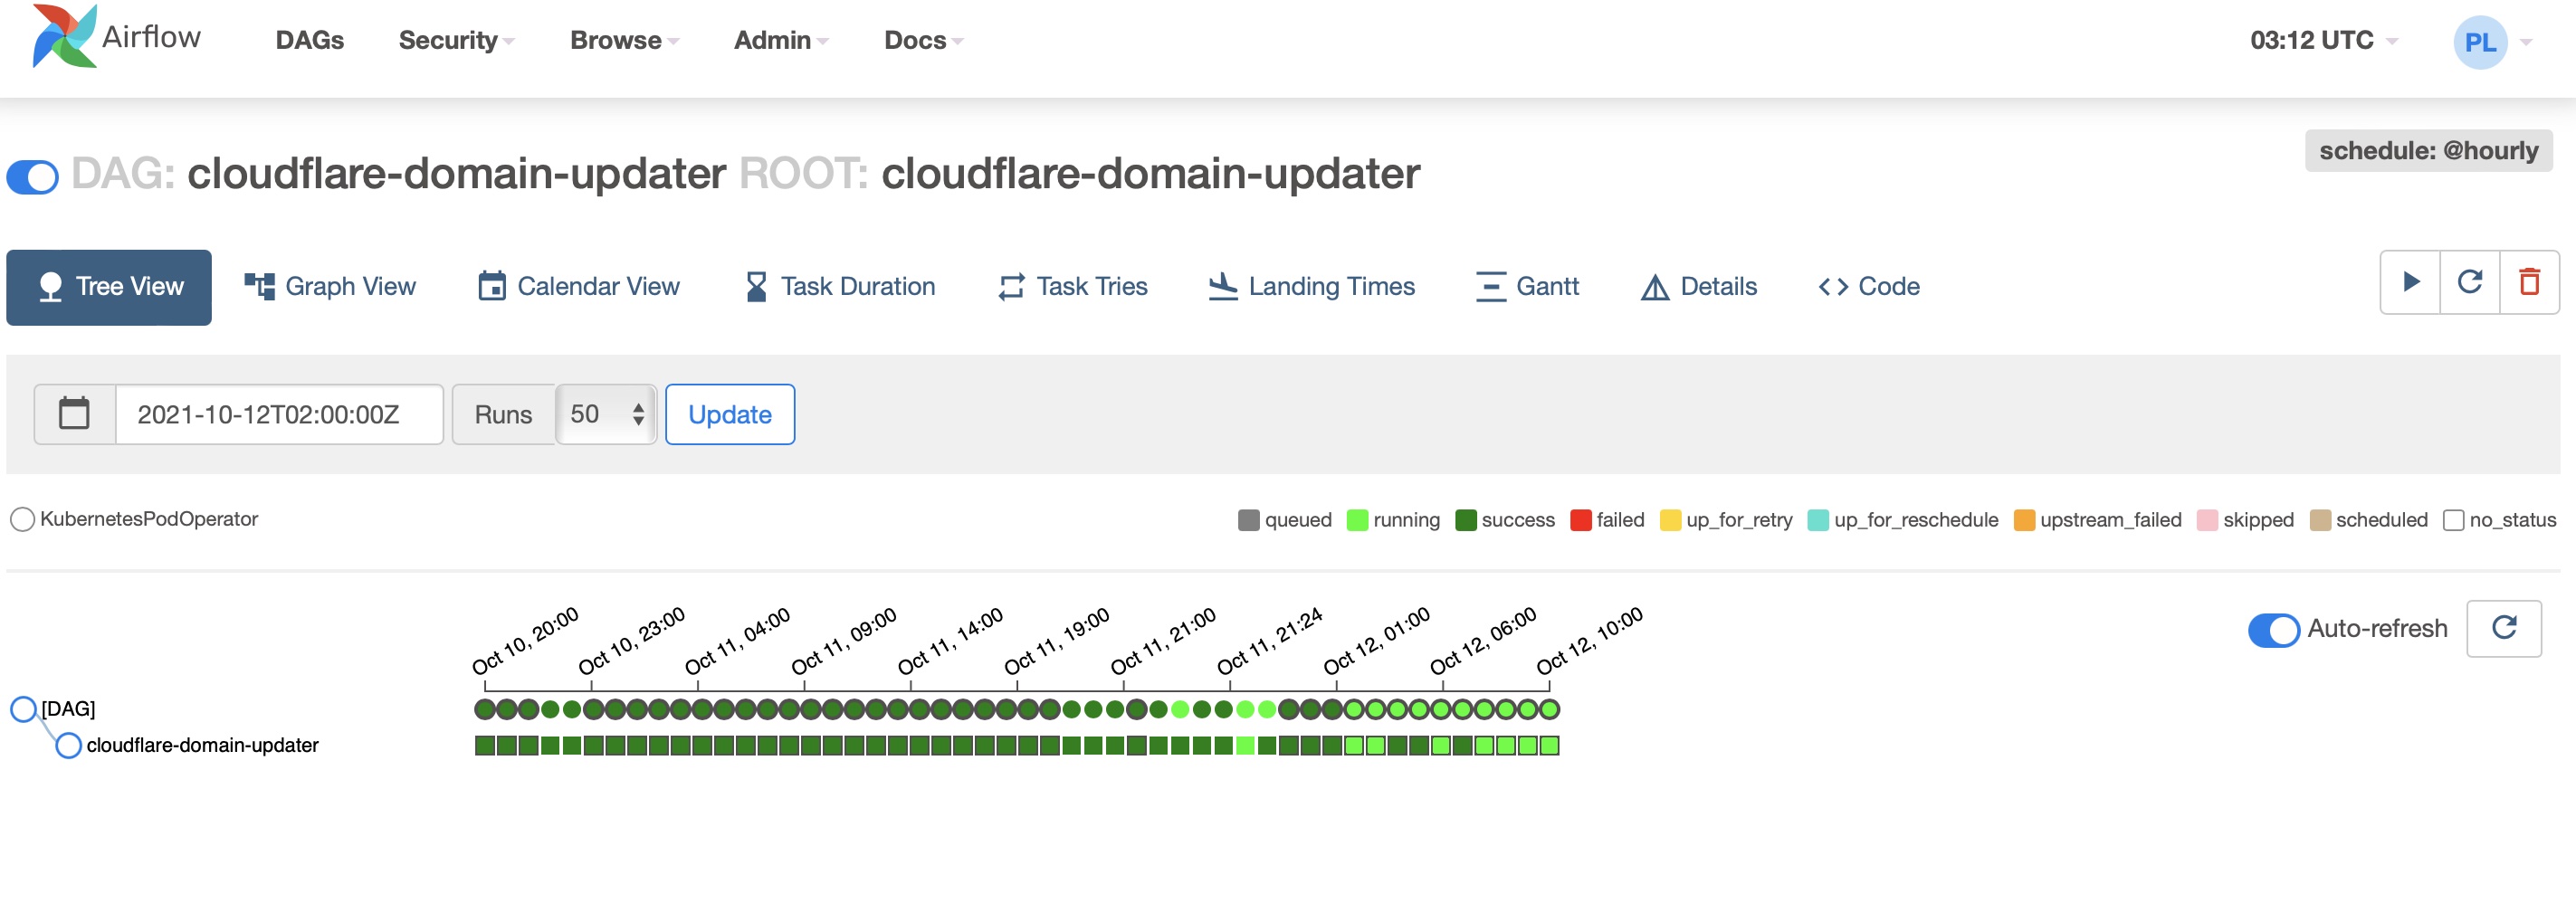
Task: Click the failed legend swatch
Action: coord(1581,521)
